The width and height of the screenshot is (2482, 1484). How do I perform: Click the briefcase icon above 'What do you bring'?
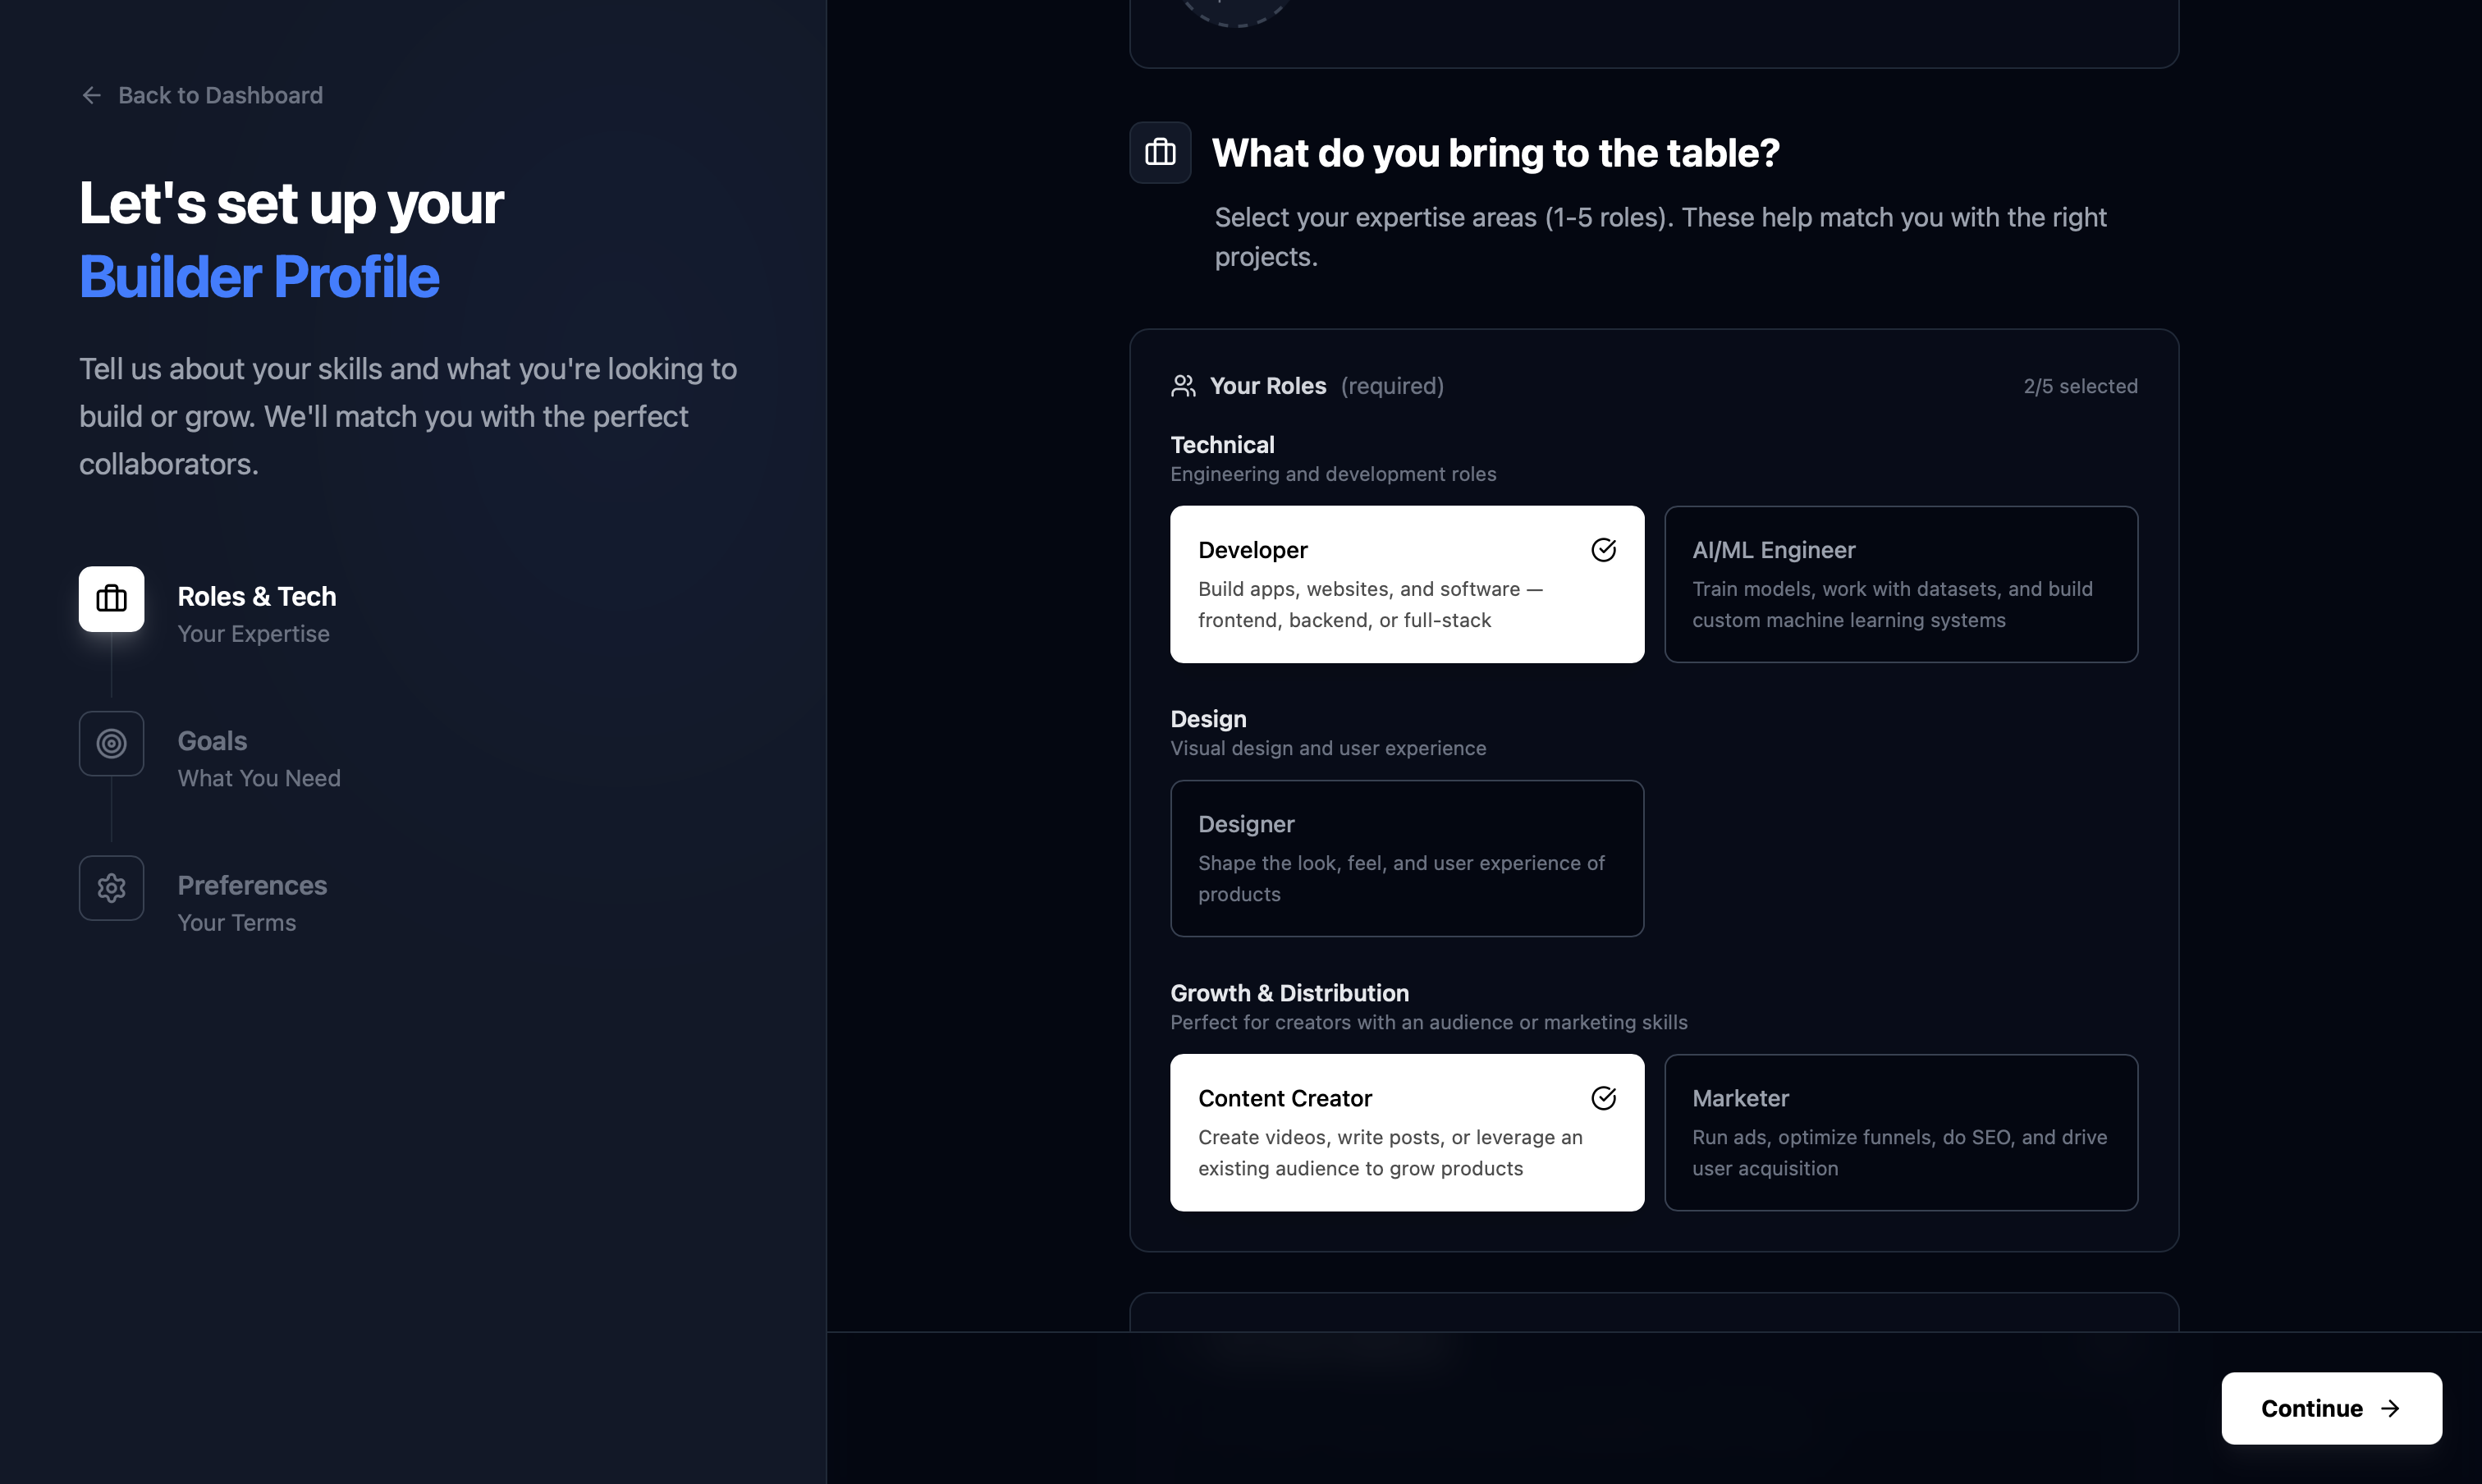(1160, 152)
